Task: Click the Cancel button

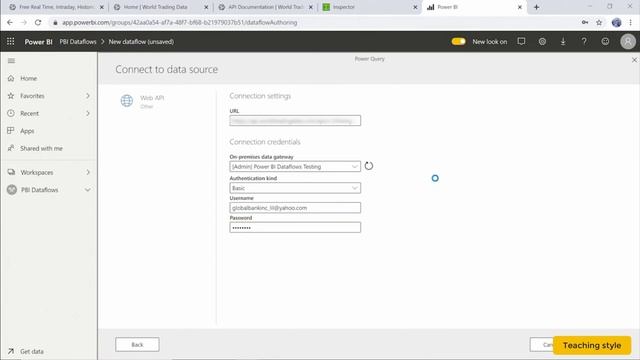Action: click(x=542, y=345)
